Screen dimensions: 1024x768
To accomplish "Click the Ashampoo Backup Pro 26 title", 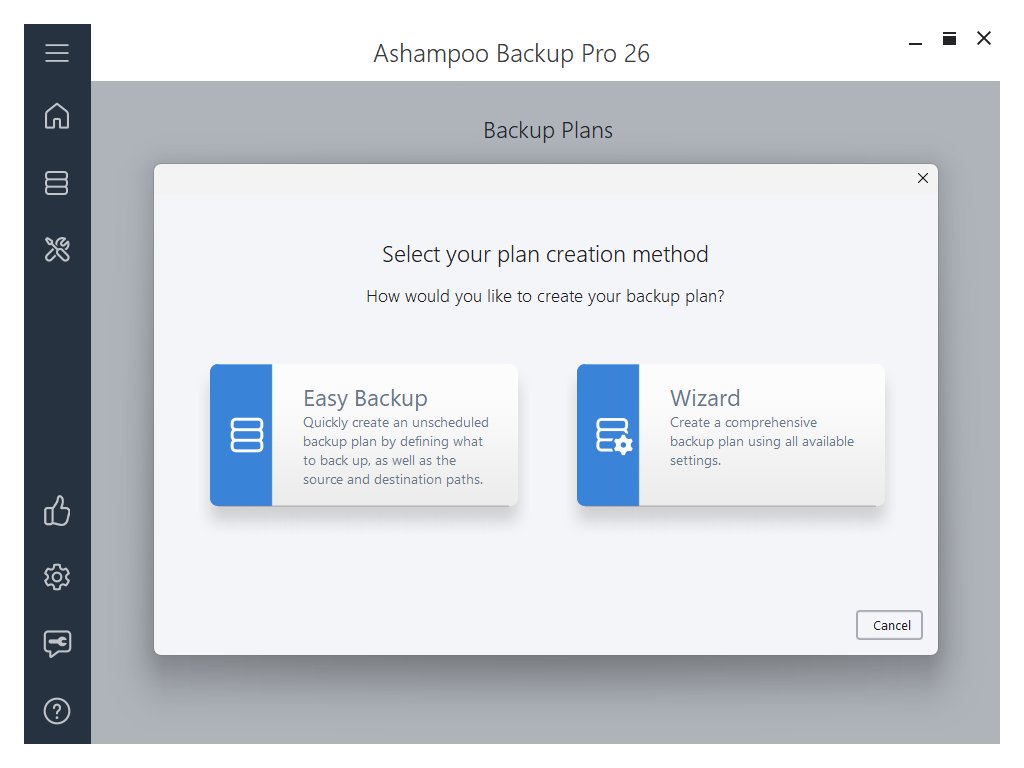I will click(511, 53).
